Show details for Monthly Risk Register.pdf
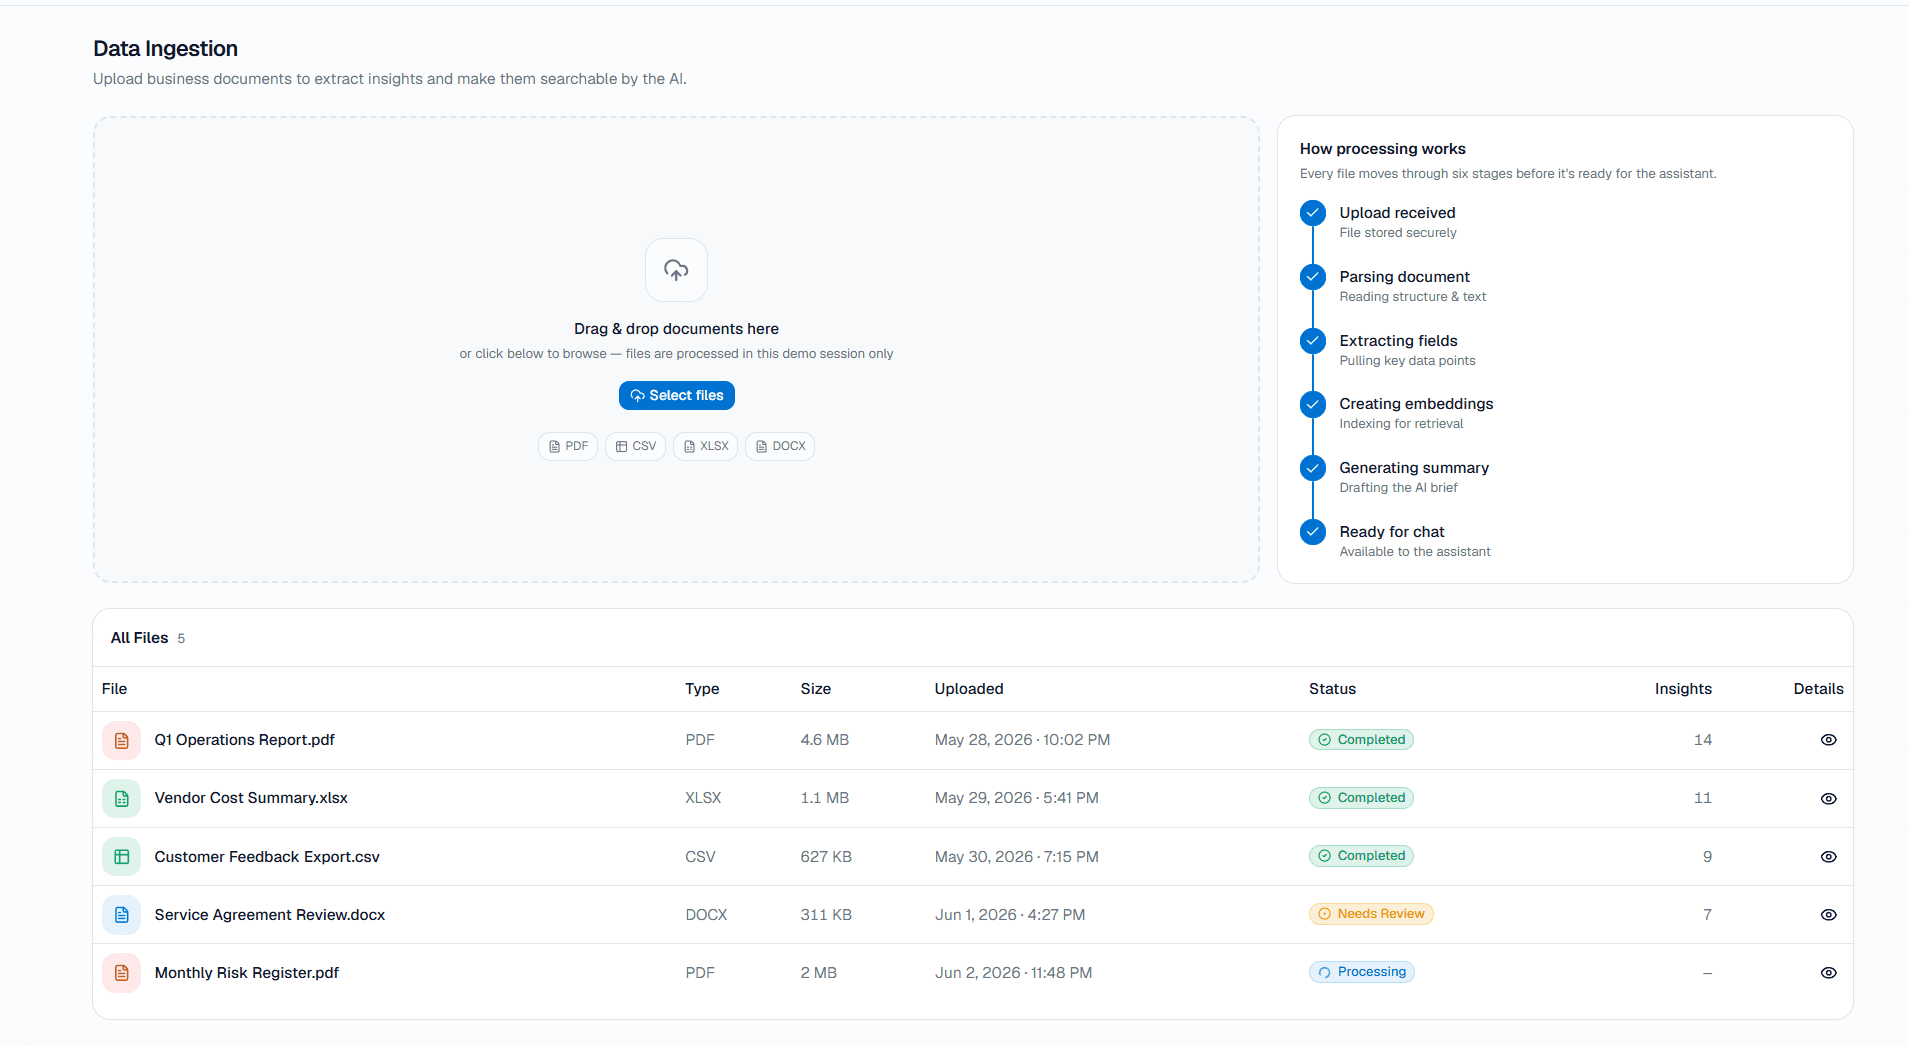The image size is (1909, 1046). coord(1828,973)
